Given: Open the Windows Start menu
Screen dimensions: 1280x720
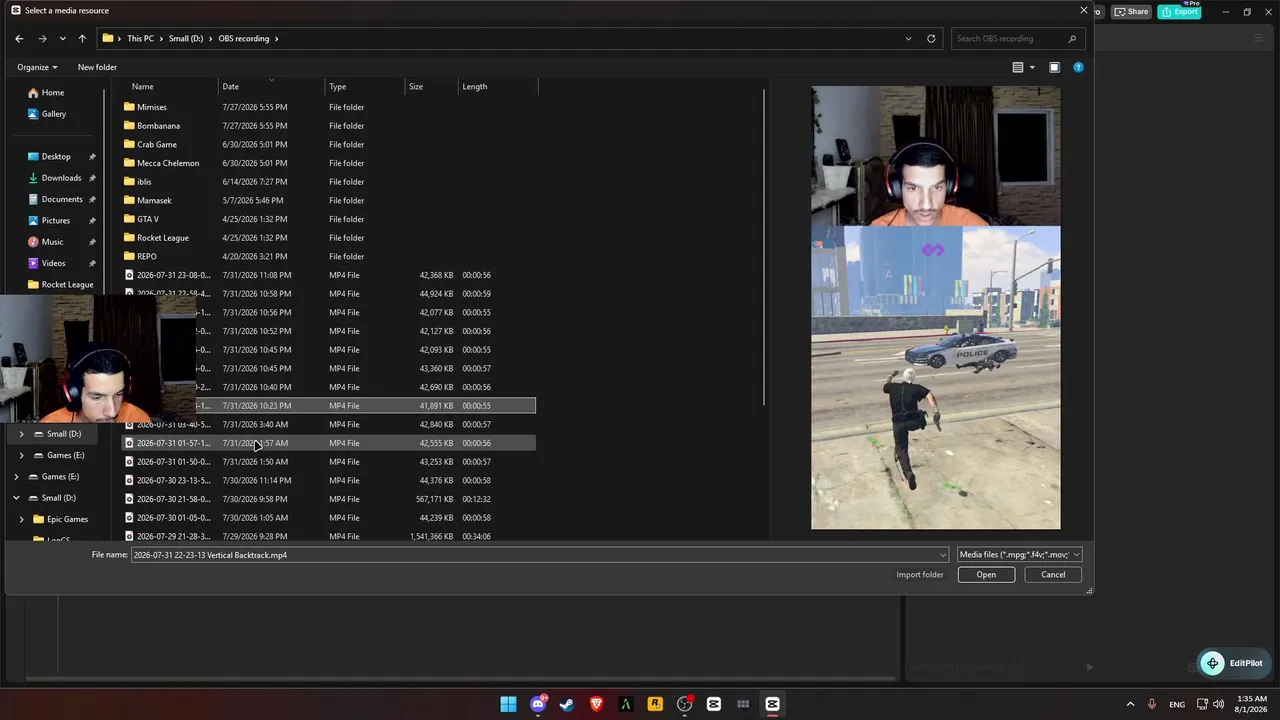Looking at the screenshot, I should [508, 704].
